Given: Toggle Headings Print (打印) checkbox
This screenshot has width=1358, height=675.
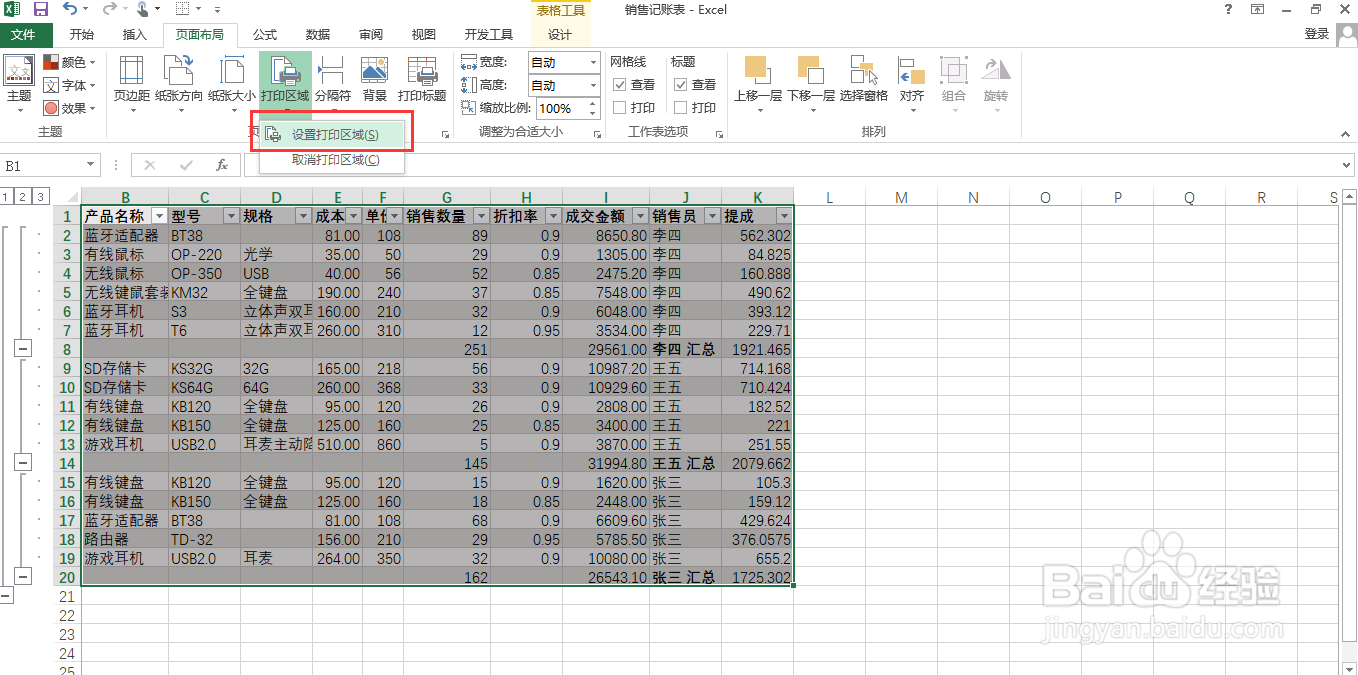Looking at the screenshot, I should [681, 108].
